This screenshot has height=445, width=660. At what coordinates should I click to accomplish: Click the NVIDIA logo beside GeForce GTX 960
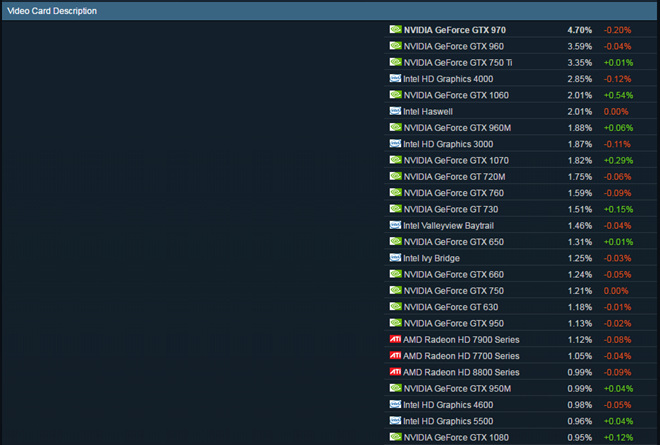click(x=395, y=46)
